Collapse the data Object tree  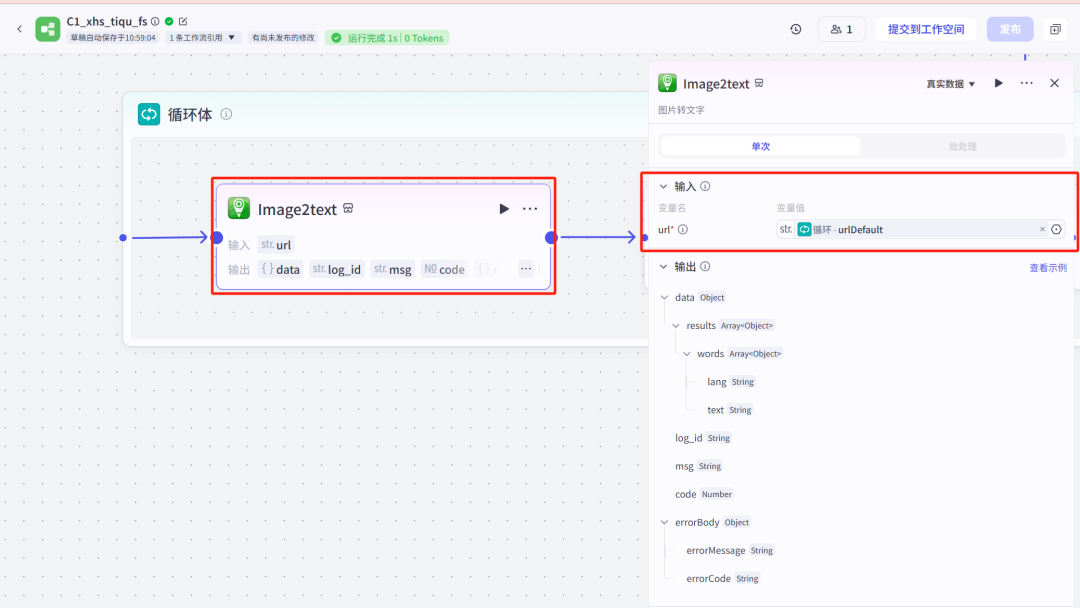point(665,297)
